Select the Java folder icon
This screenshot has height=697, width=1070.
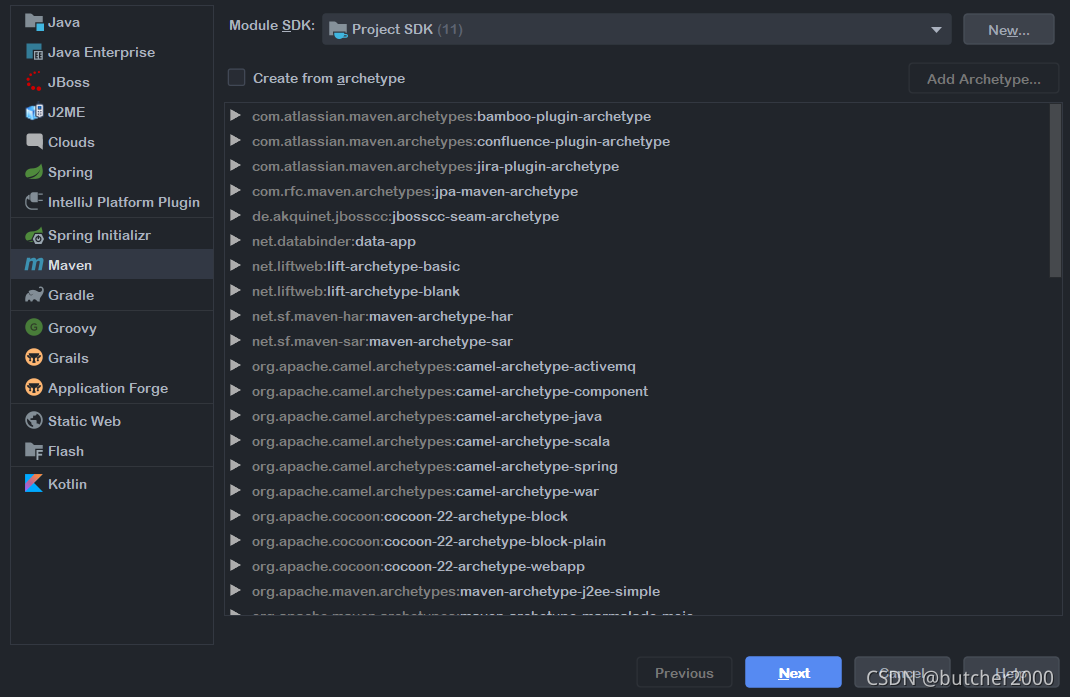point(34,22)
